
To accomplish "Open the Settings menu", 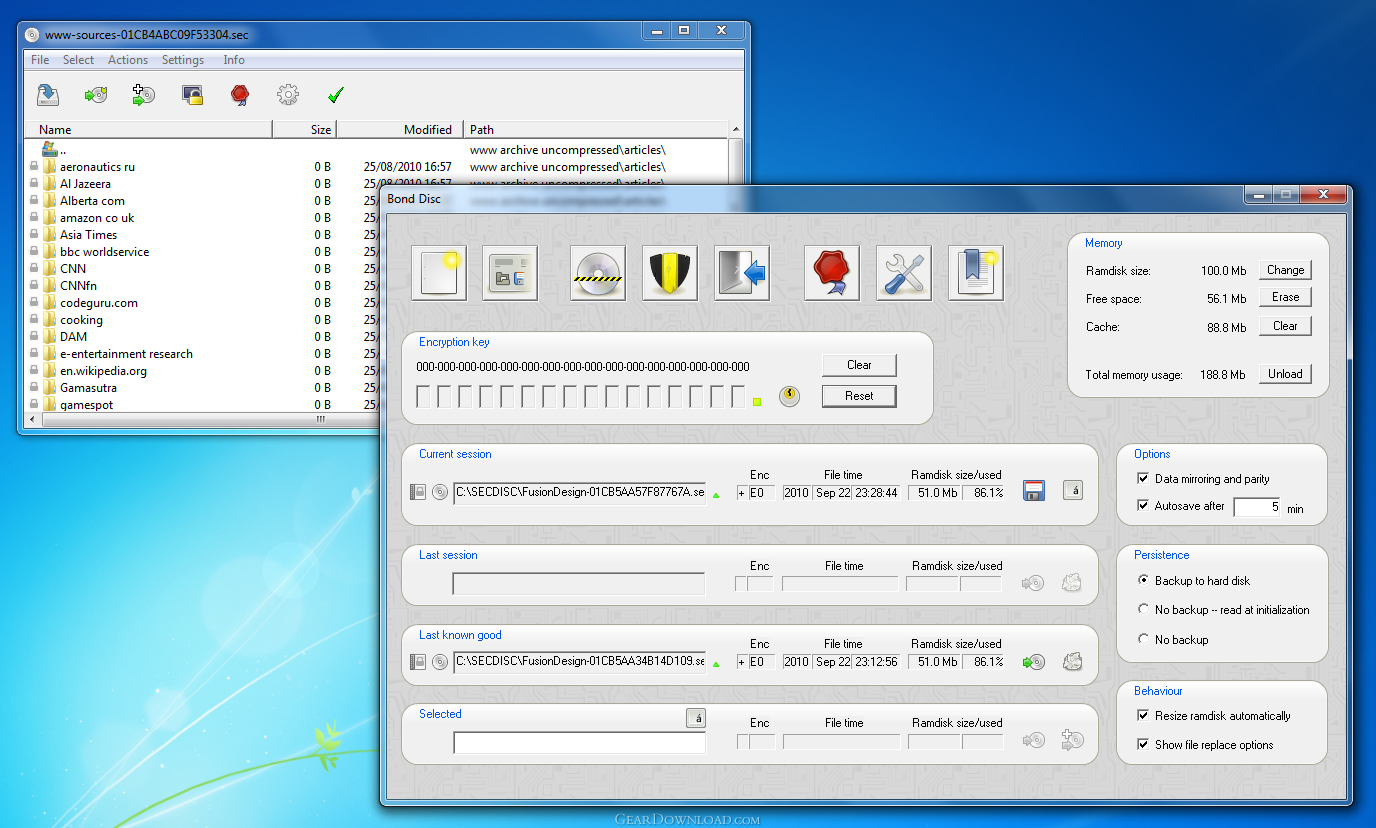I will point(183,60).
